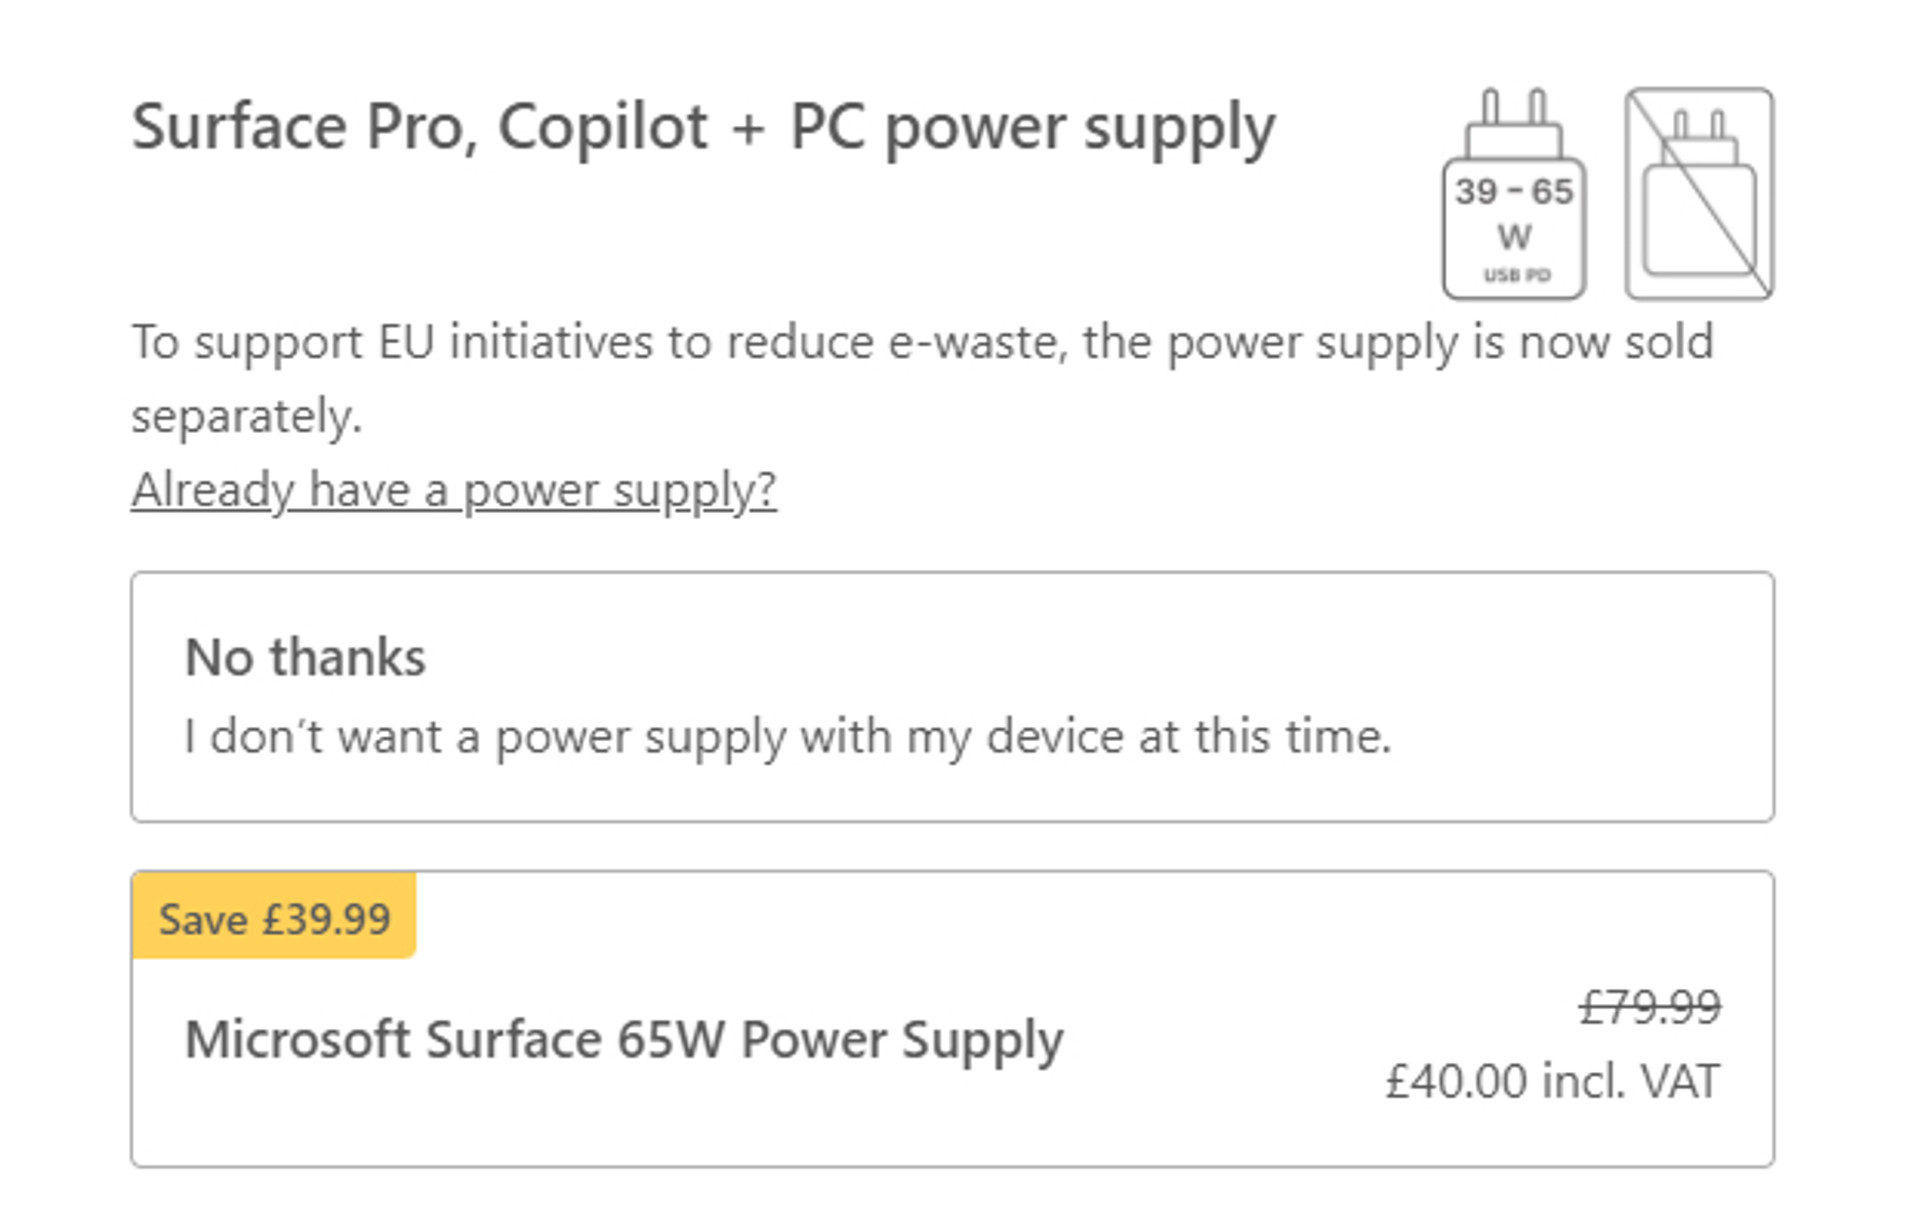Screen dimensions: 1920x1220
Task: Click the diagonal strike line on the no-charger icon
Action: (1700, 194)
